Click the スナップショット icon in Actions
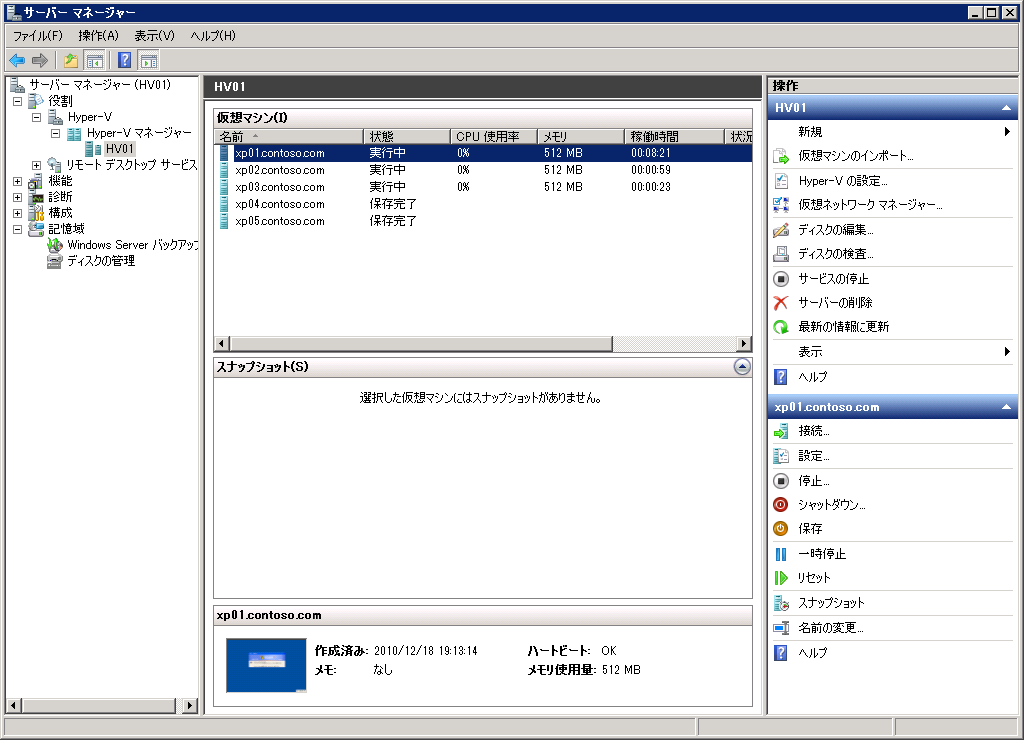The width and height of the screenshot is (1024, 740). (781, 603)
